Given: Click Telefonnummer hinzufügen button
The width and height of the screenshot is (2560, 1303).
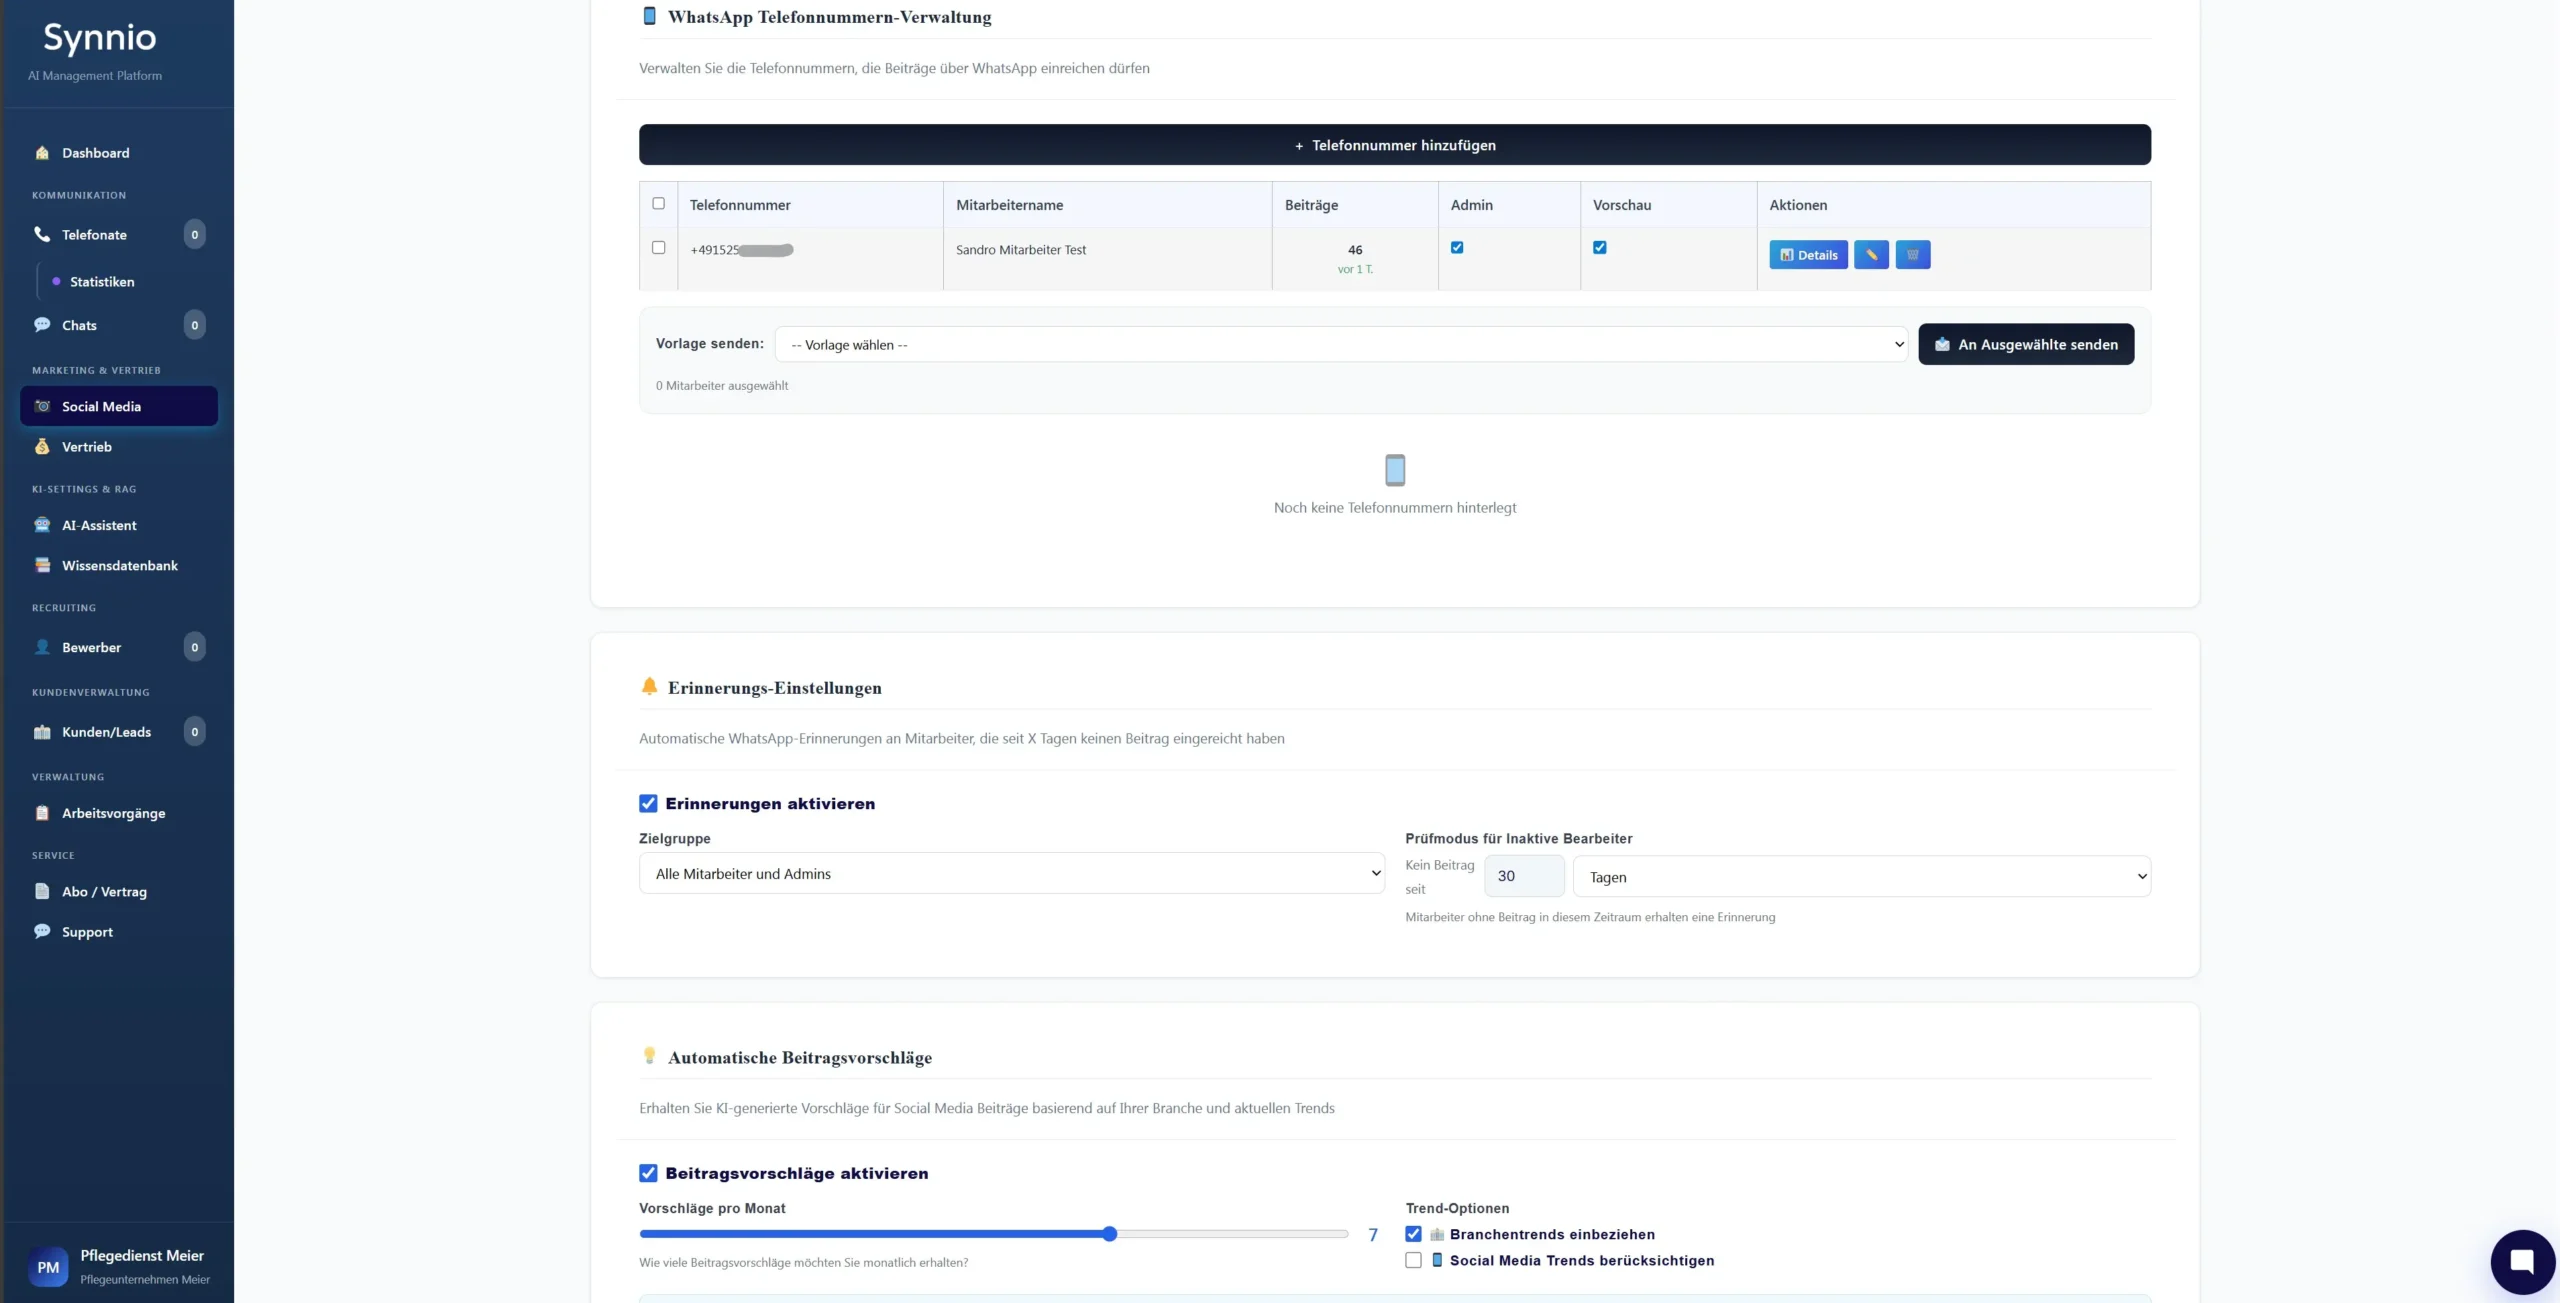Looking at the screenshot, I should pos(1394,145).
